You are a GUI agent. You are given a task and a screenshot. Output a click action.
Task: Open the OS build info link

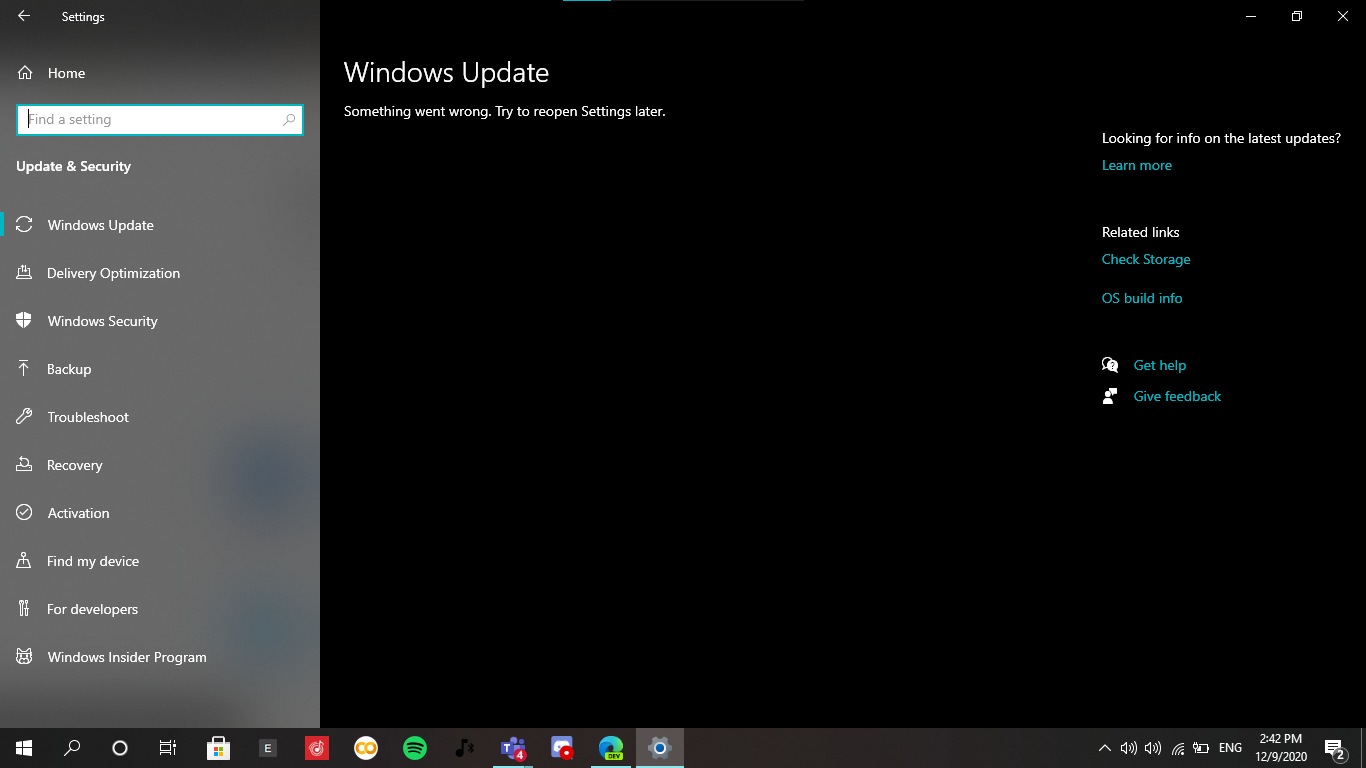[x=1142, y=298]
